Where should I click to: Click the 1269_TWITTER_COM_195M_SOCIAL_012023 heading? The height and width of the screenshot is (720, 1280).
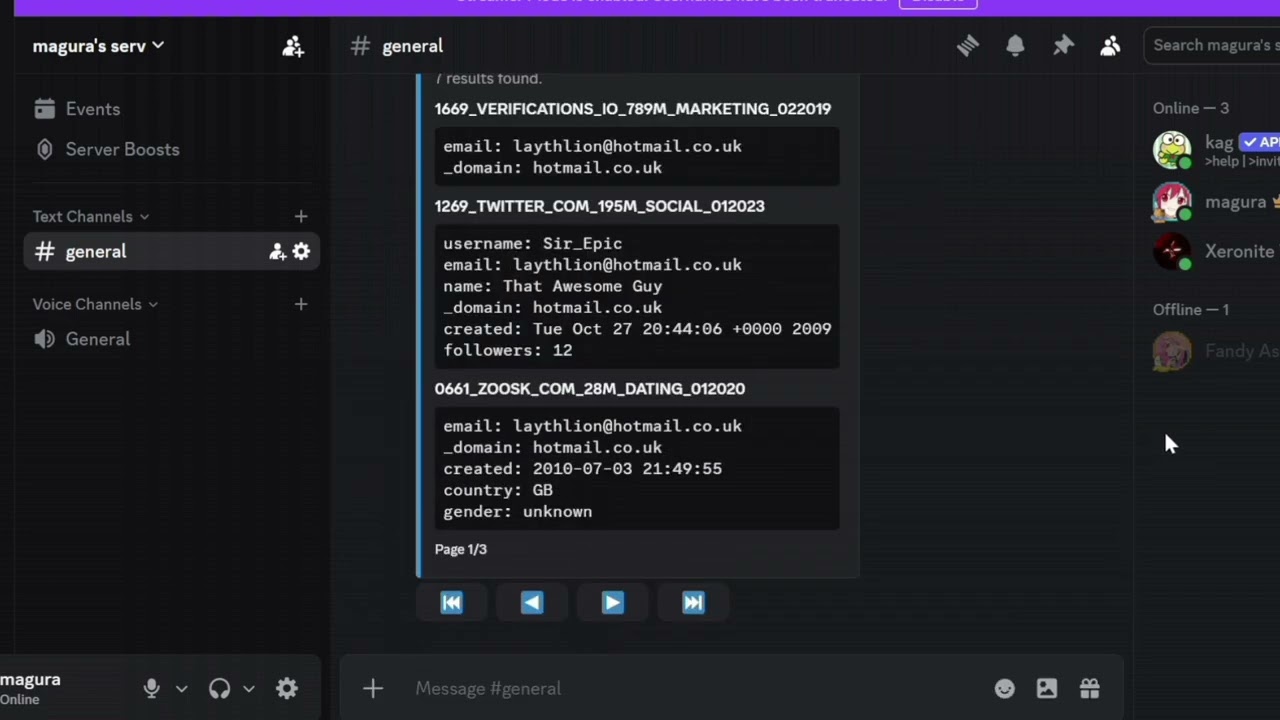[x=599, y=206]
